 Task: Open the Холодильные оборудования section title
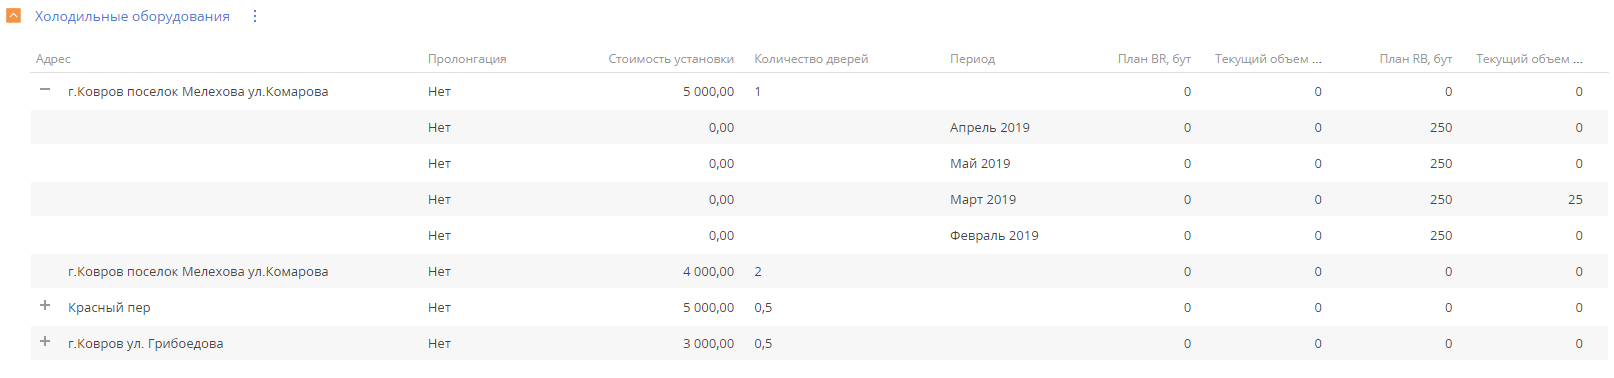132,17
